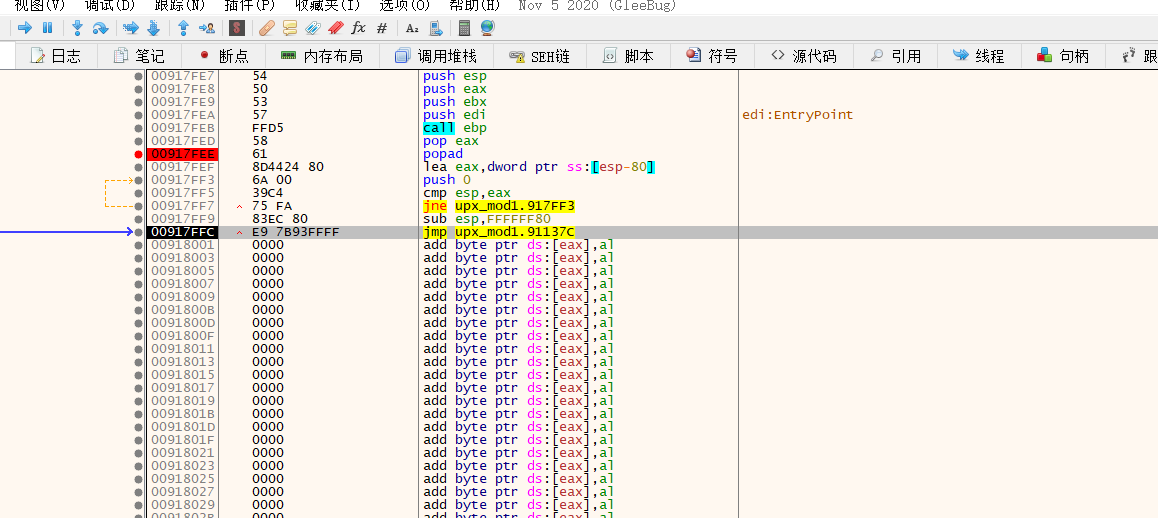Image resolution: width=1158 pixels, height=518 pixels.
Task: Select the popad instruction
Action: [x=443, y=154]
